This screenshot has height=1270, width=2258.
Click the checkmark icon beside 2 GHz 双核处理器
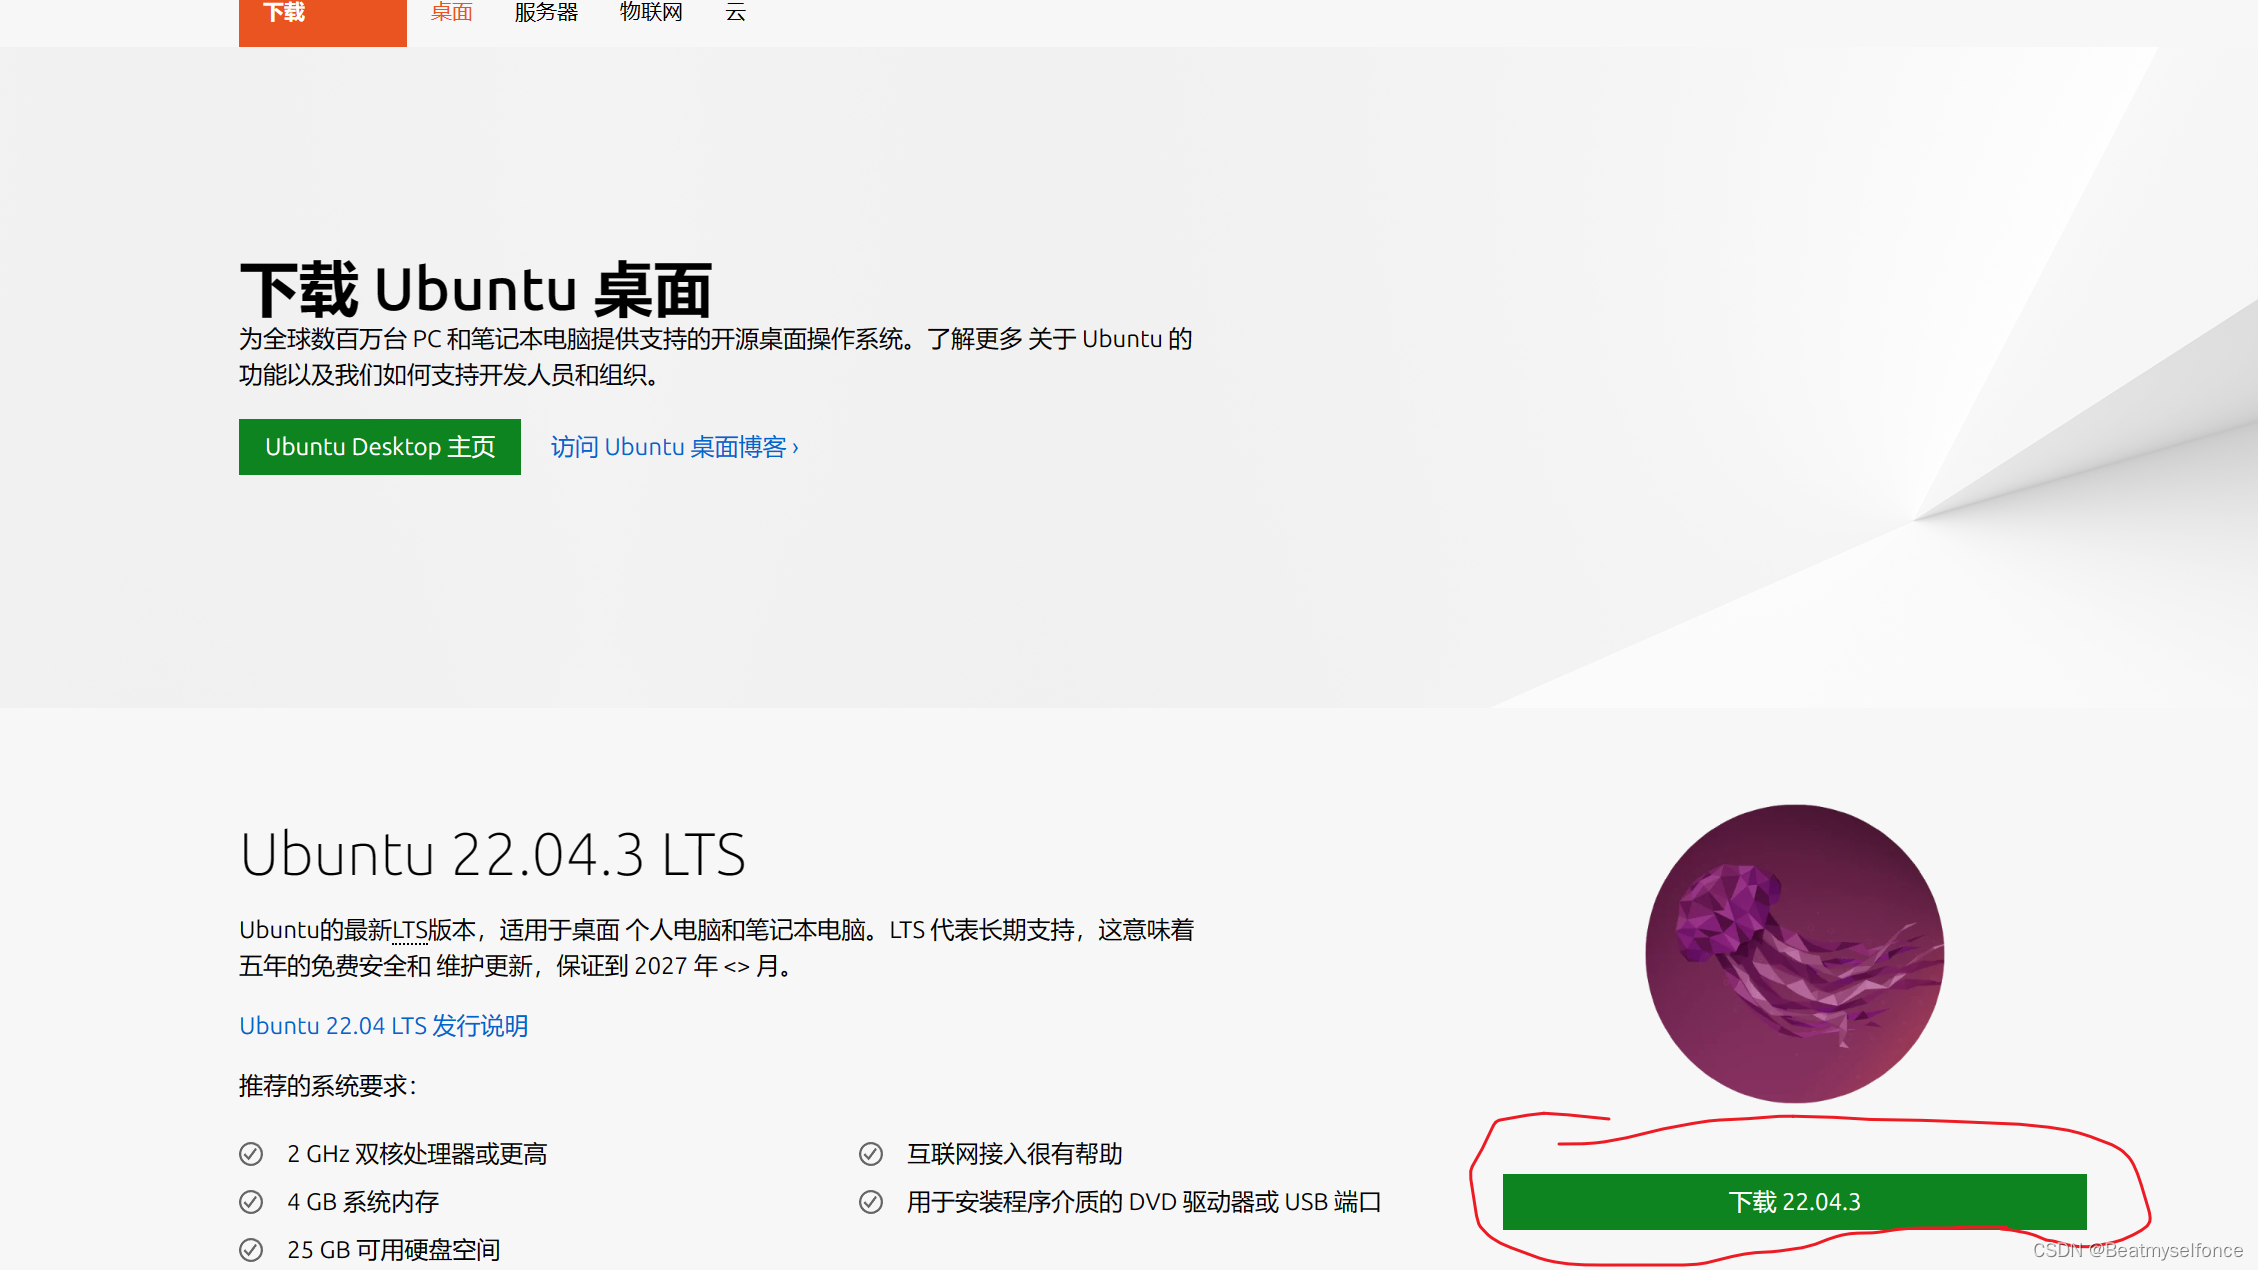[250, 1153]
